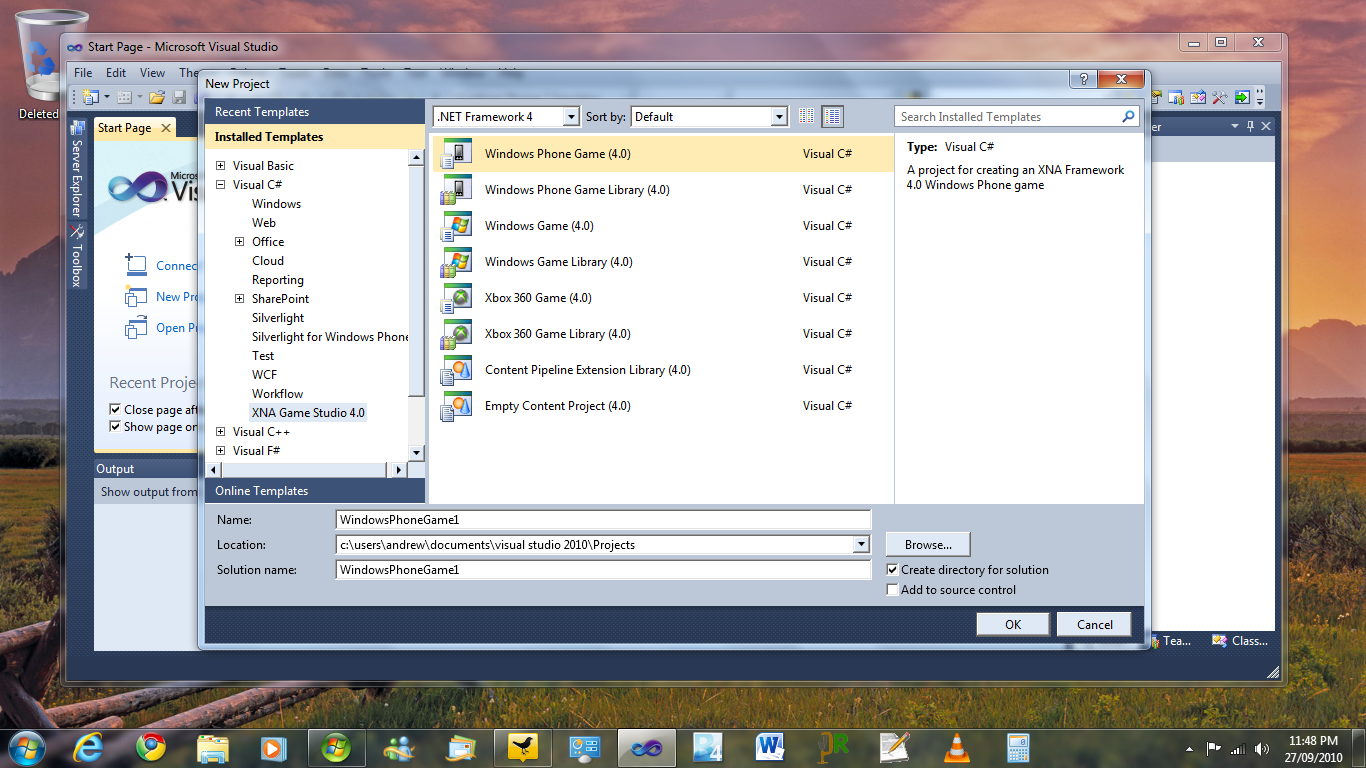Select Silverlight for Windows Phone category
1366x768 pixels.
(x=330, y=337)
